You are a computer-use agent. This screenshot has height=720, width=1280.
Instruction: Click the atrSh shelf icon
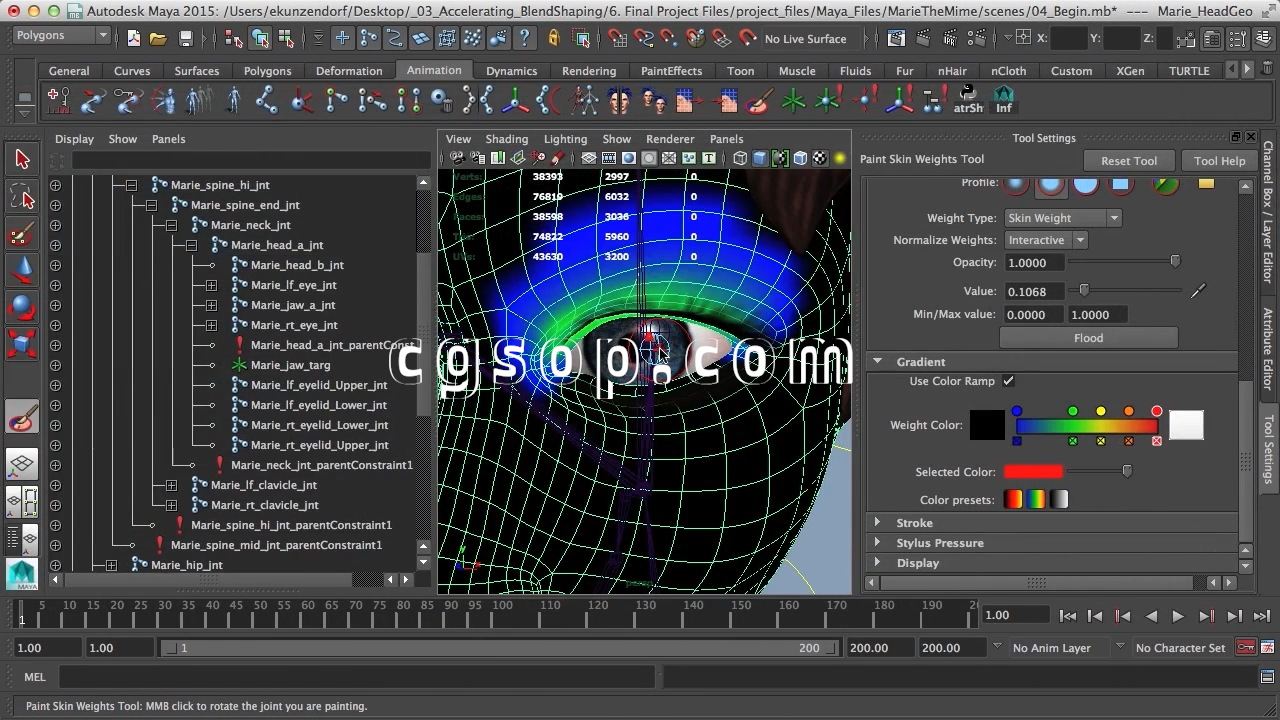[x=968, y=101]
